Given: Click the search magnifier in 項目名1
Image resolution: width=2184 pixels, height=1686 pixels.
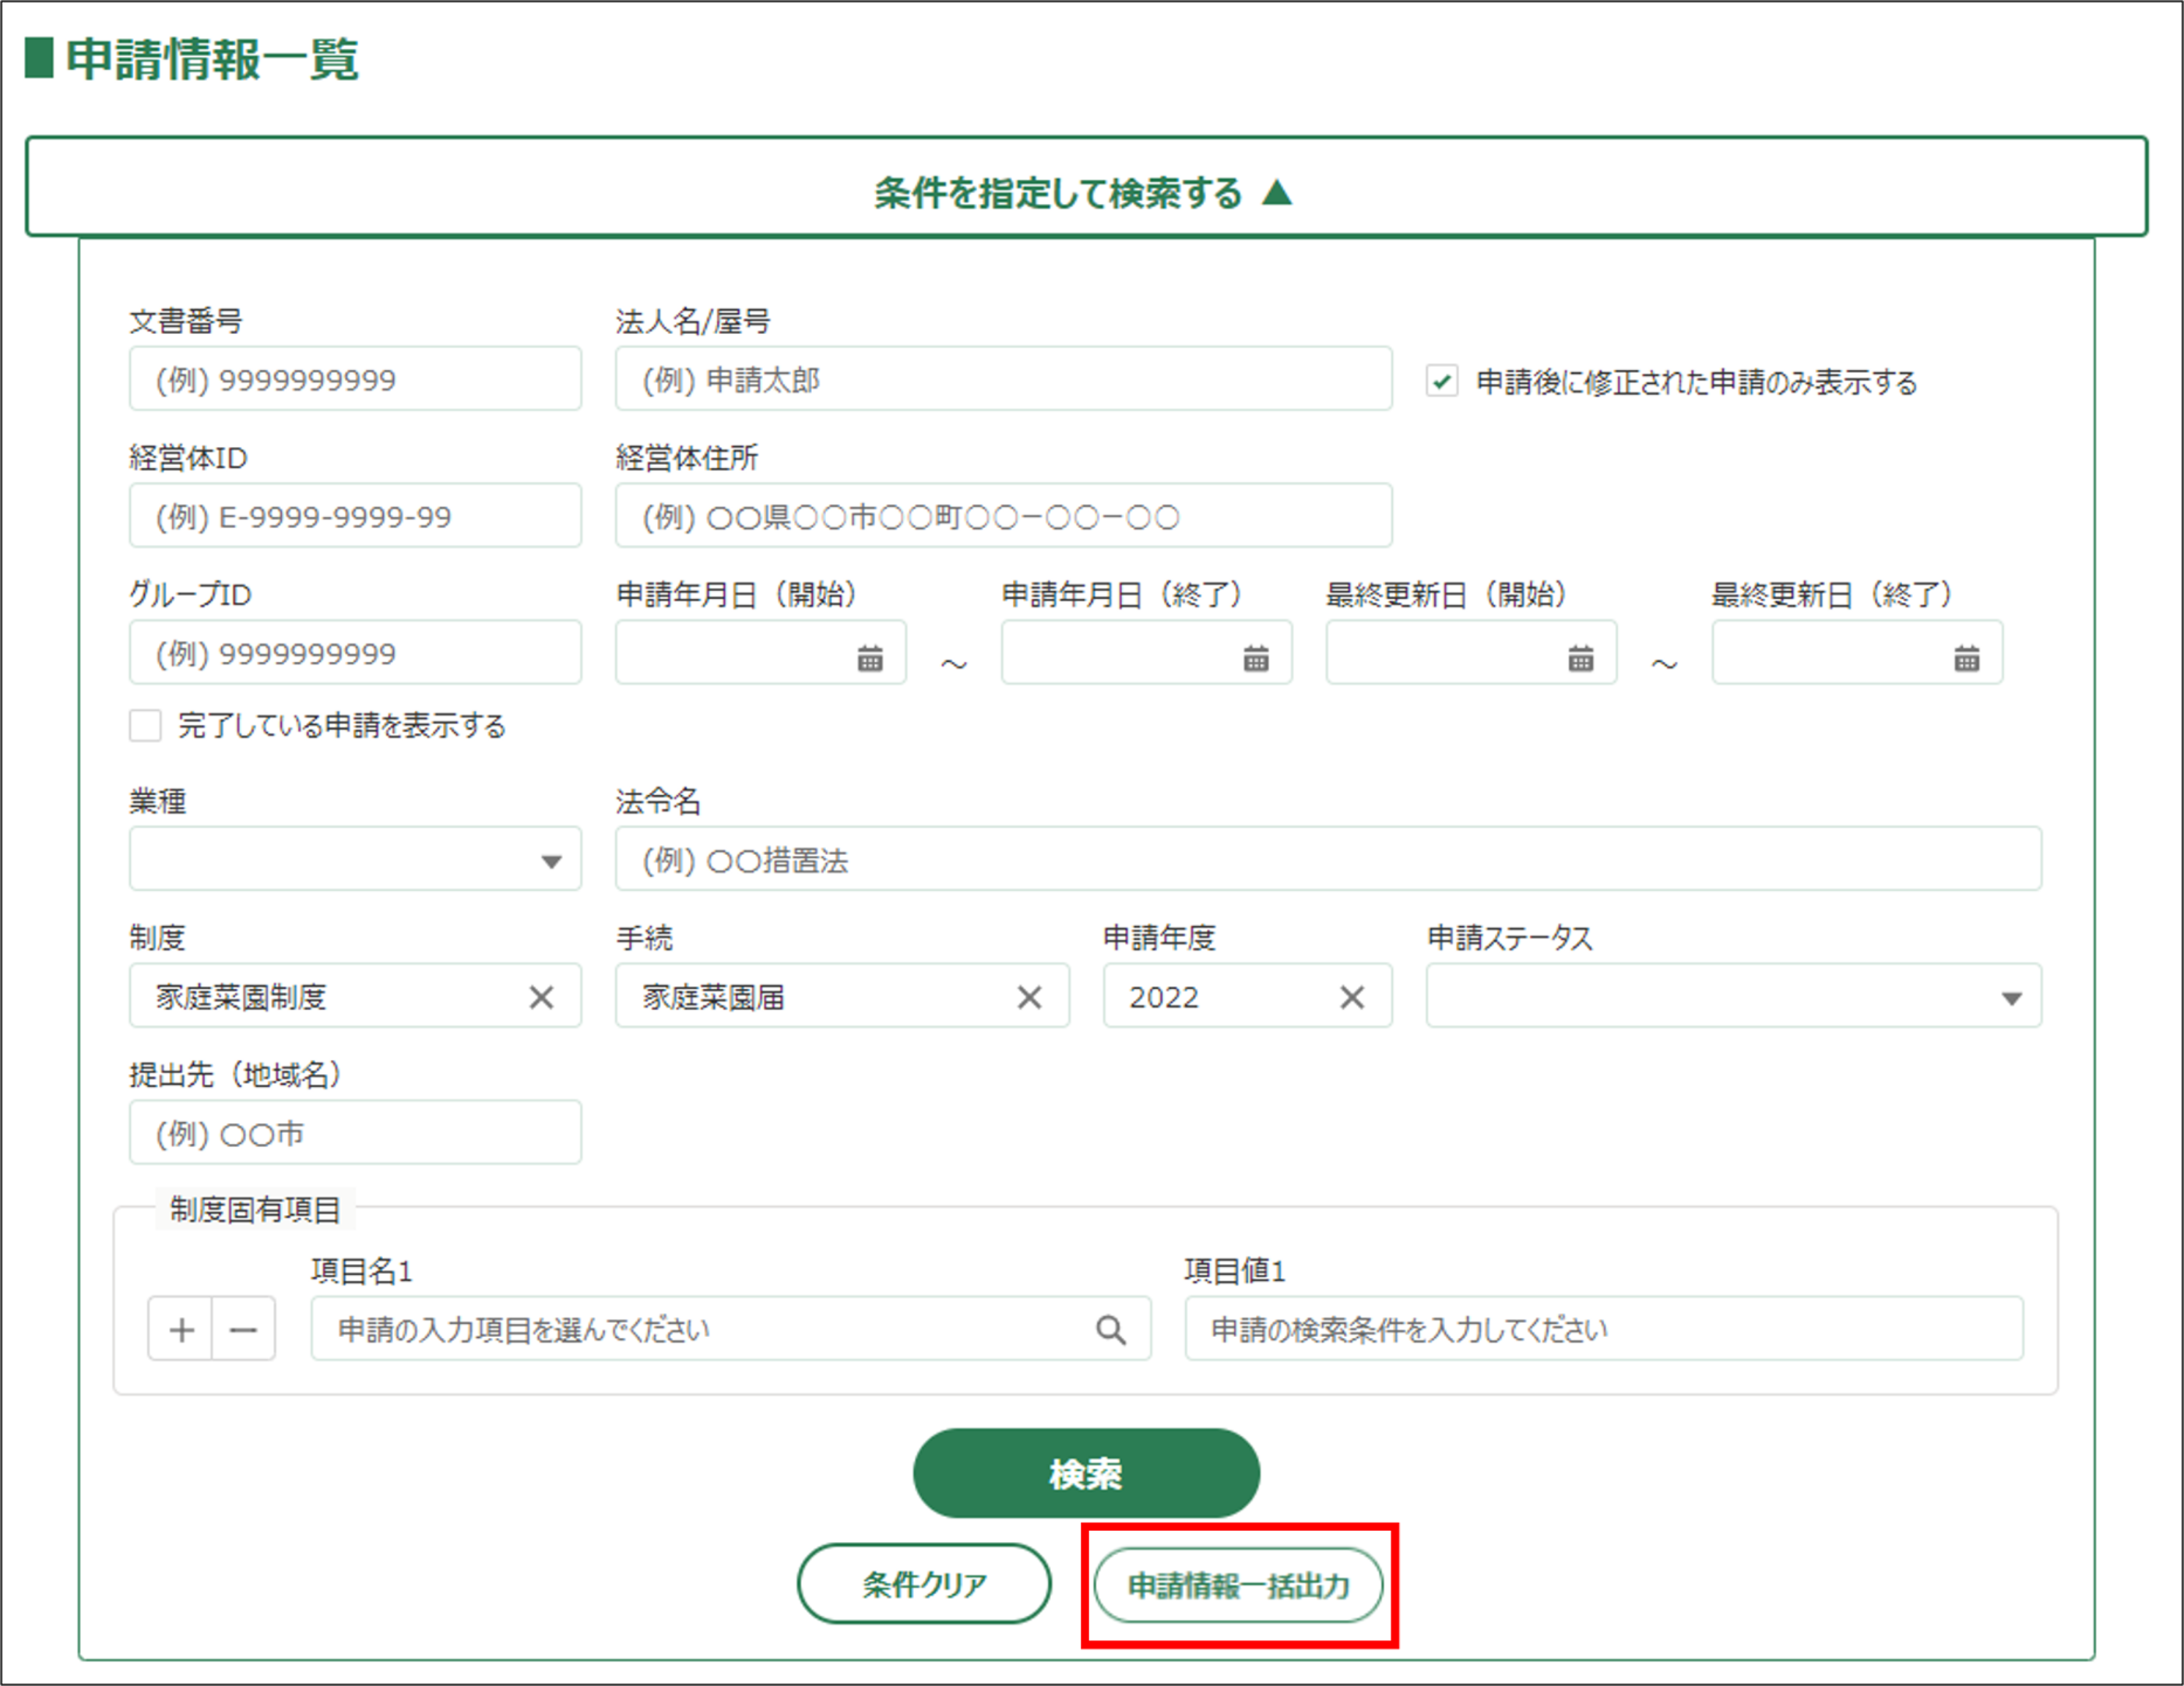Looking at the screenshot, I should (1110, 1329).
